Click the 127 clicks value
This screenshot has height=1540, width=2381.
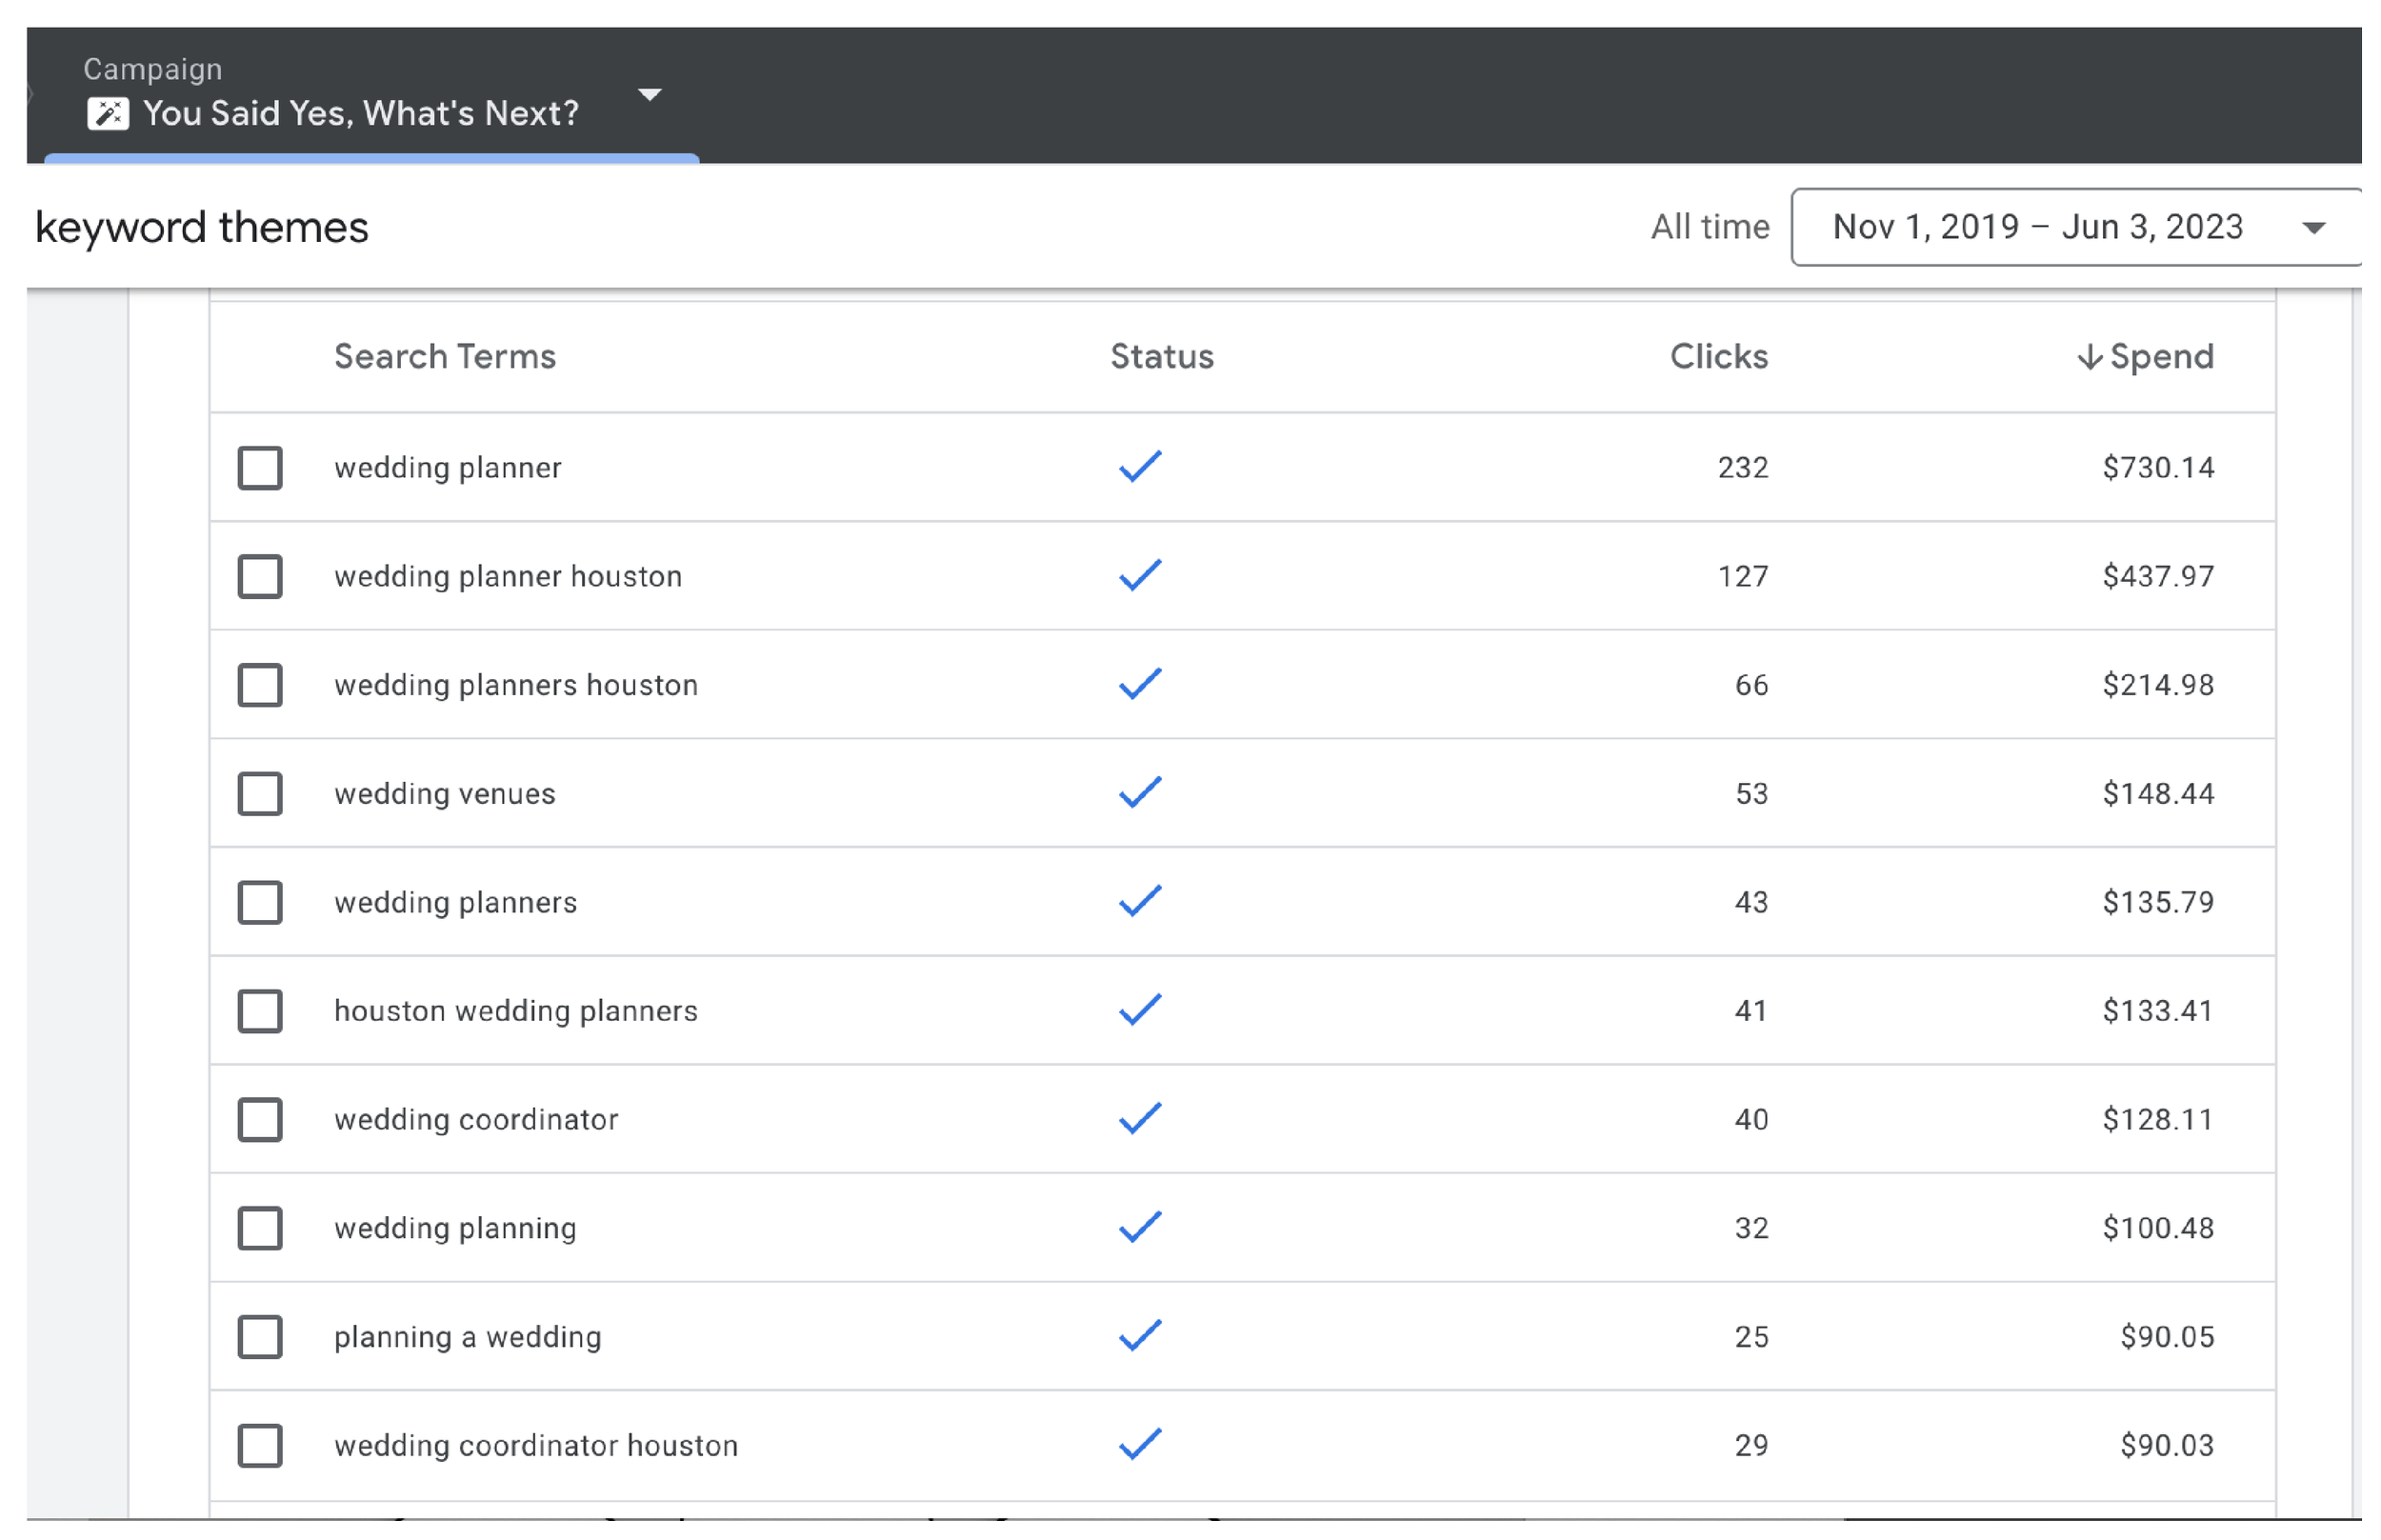tap(1743, 577)
